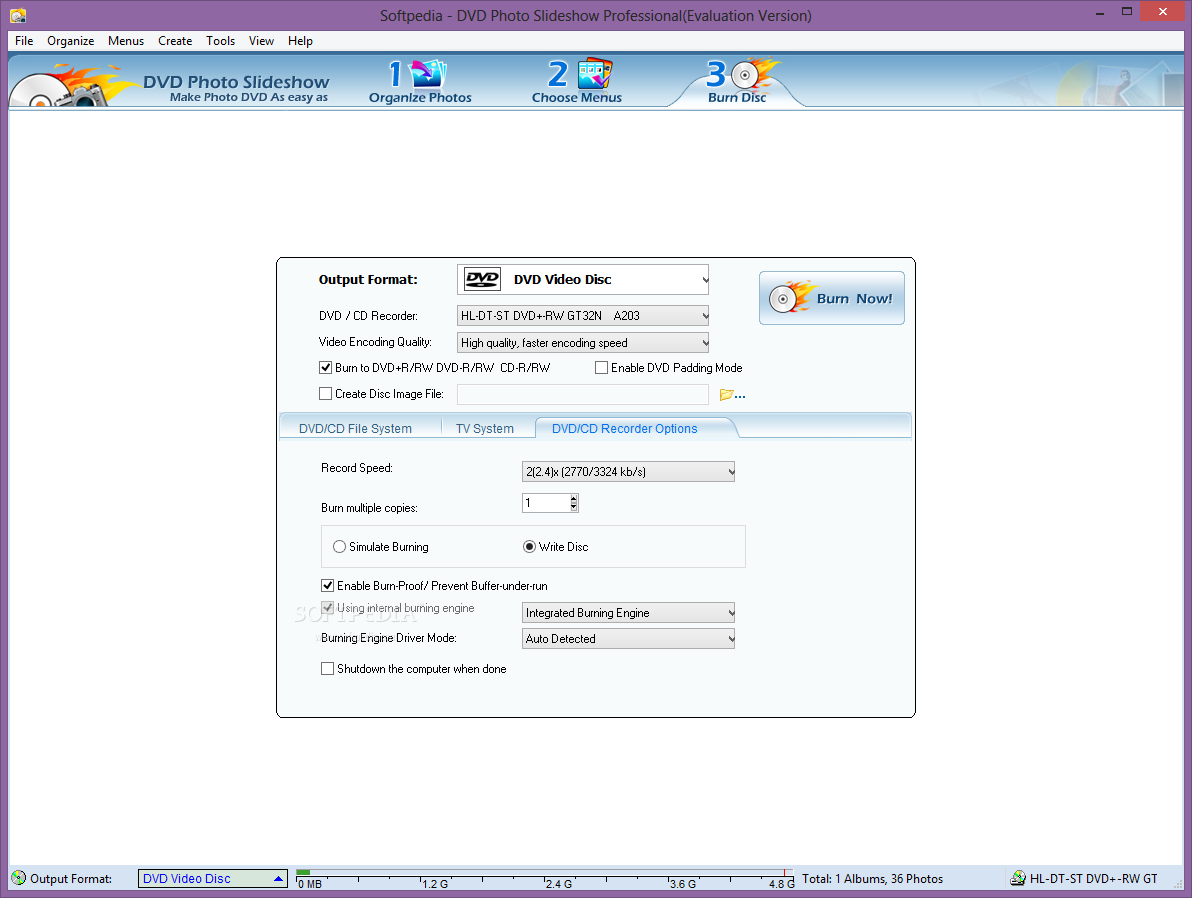Select Simulate Burning radio button
Viewport: 1192px width, 898px height.
(339, 547)
